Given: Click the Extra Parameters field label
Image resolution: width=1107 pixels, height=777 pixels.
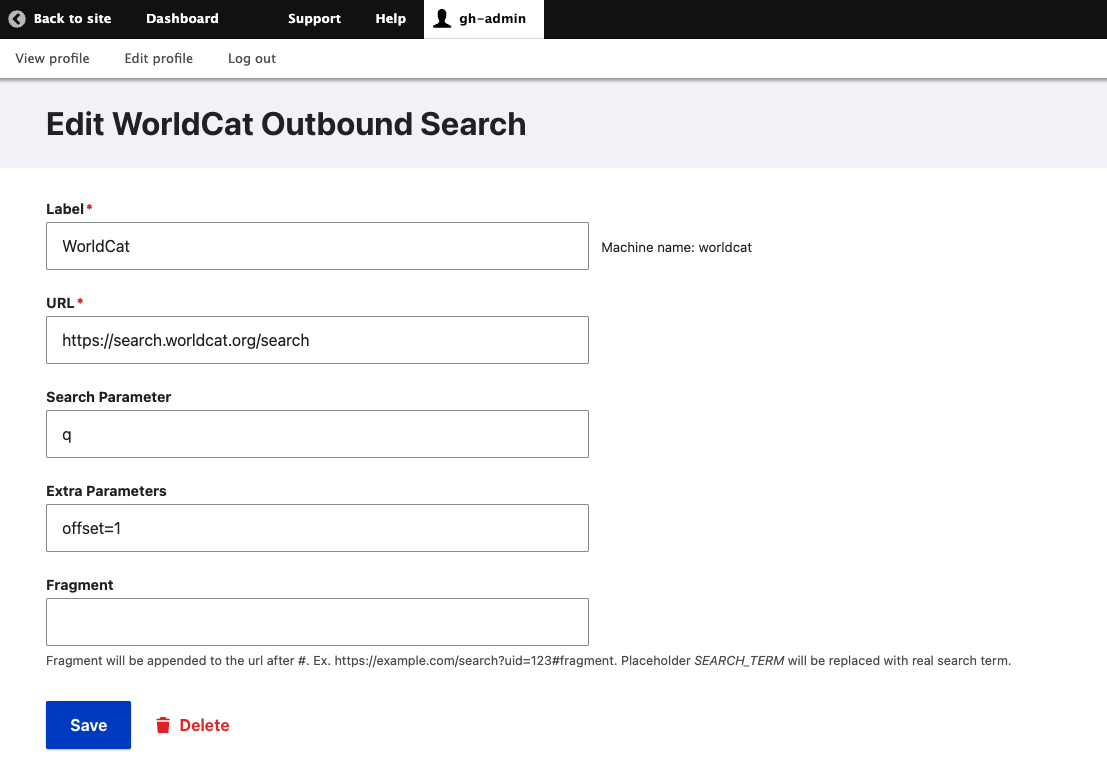Looking at the screenshot, I should point(106,491).
